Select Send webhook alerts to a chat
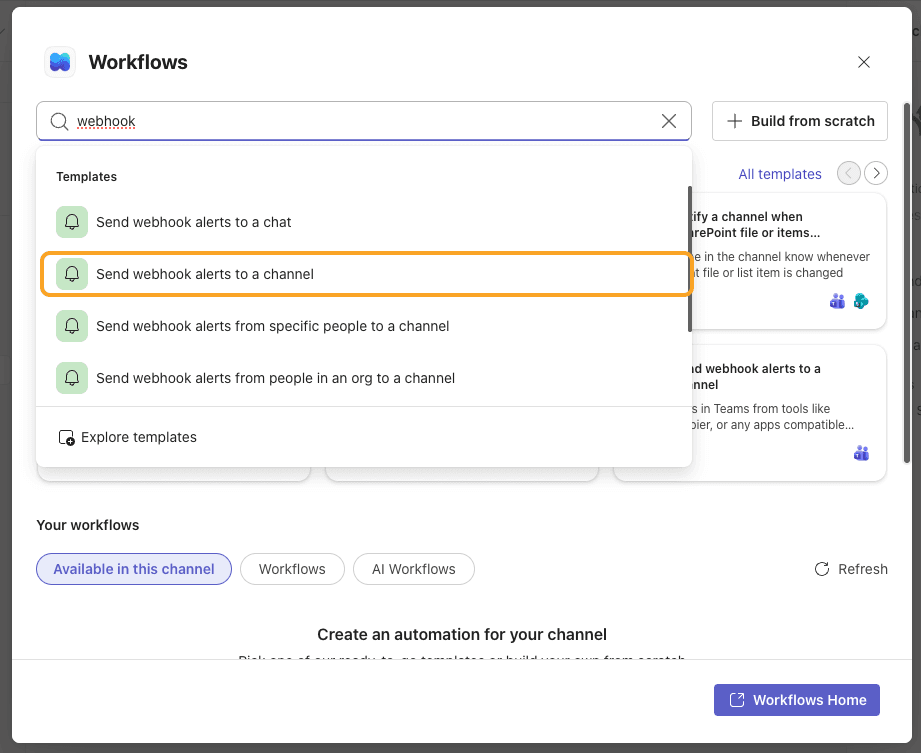Image resolution: width=921 pixels, height=753 pixels. coord(364,222)
